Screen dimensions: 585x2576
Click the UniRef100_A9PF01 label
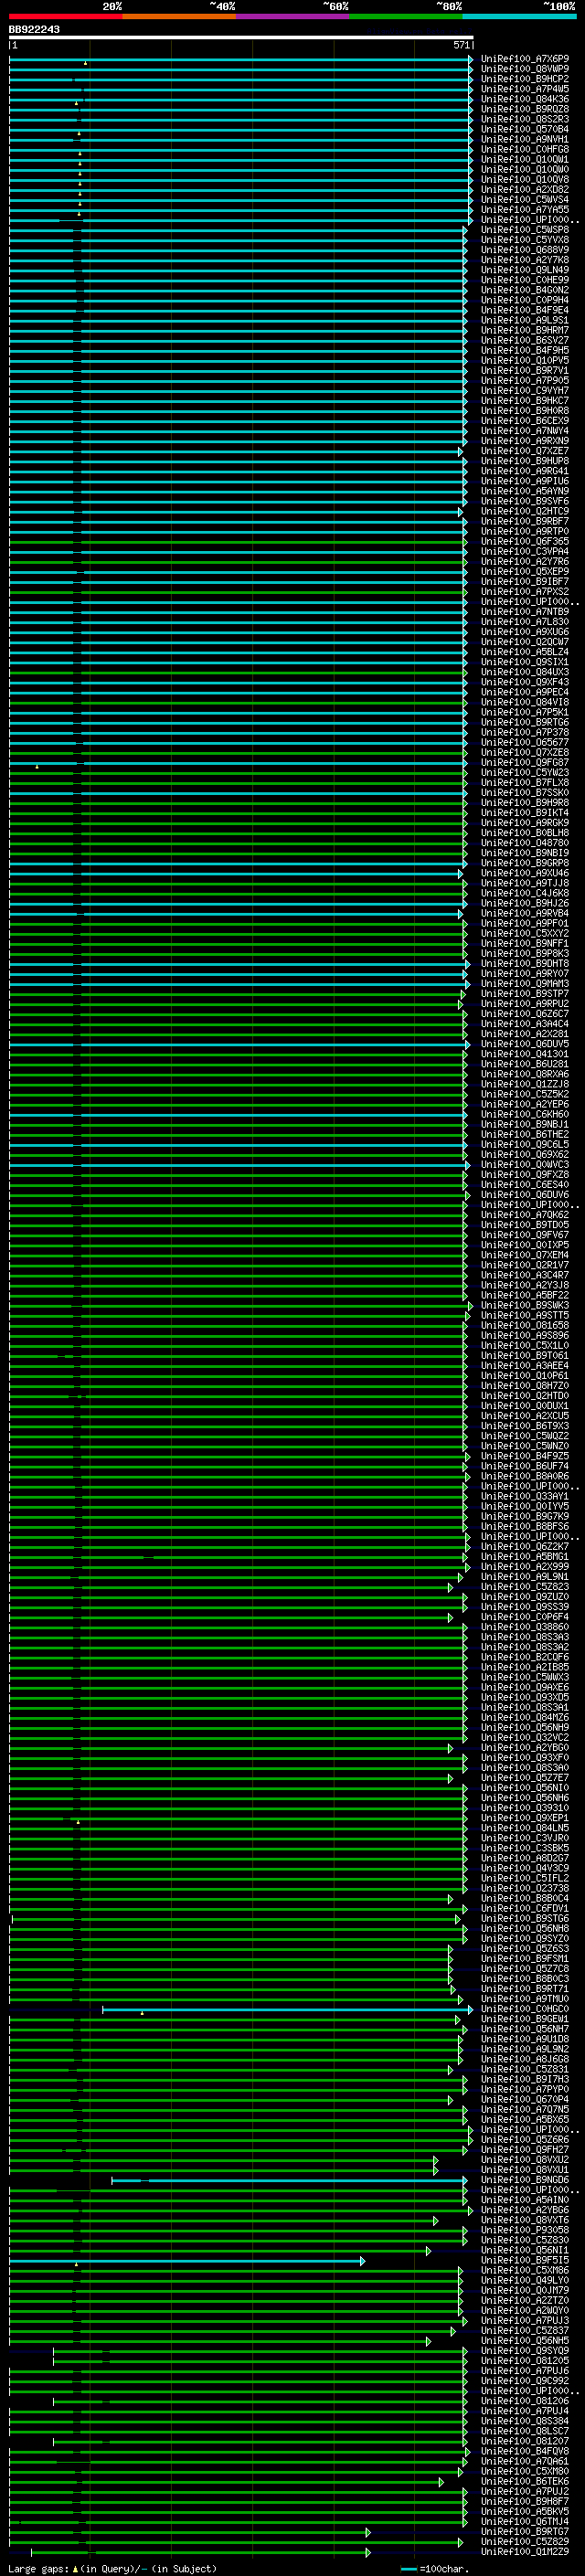[x=524, y=924]
